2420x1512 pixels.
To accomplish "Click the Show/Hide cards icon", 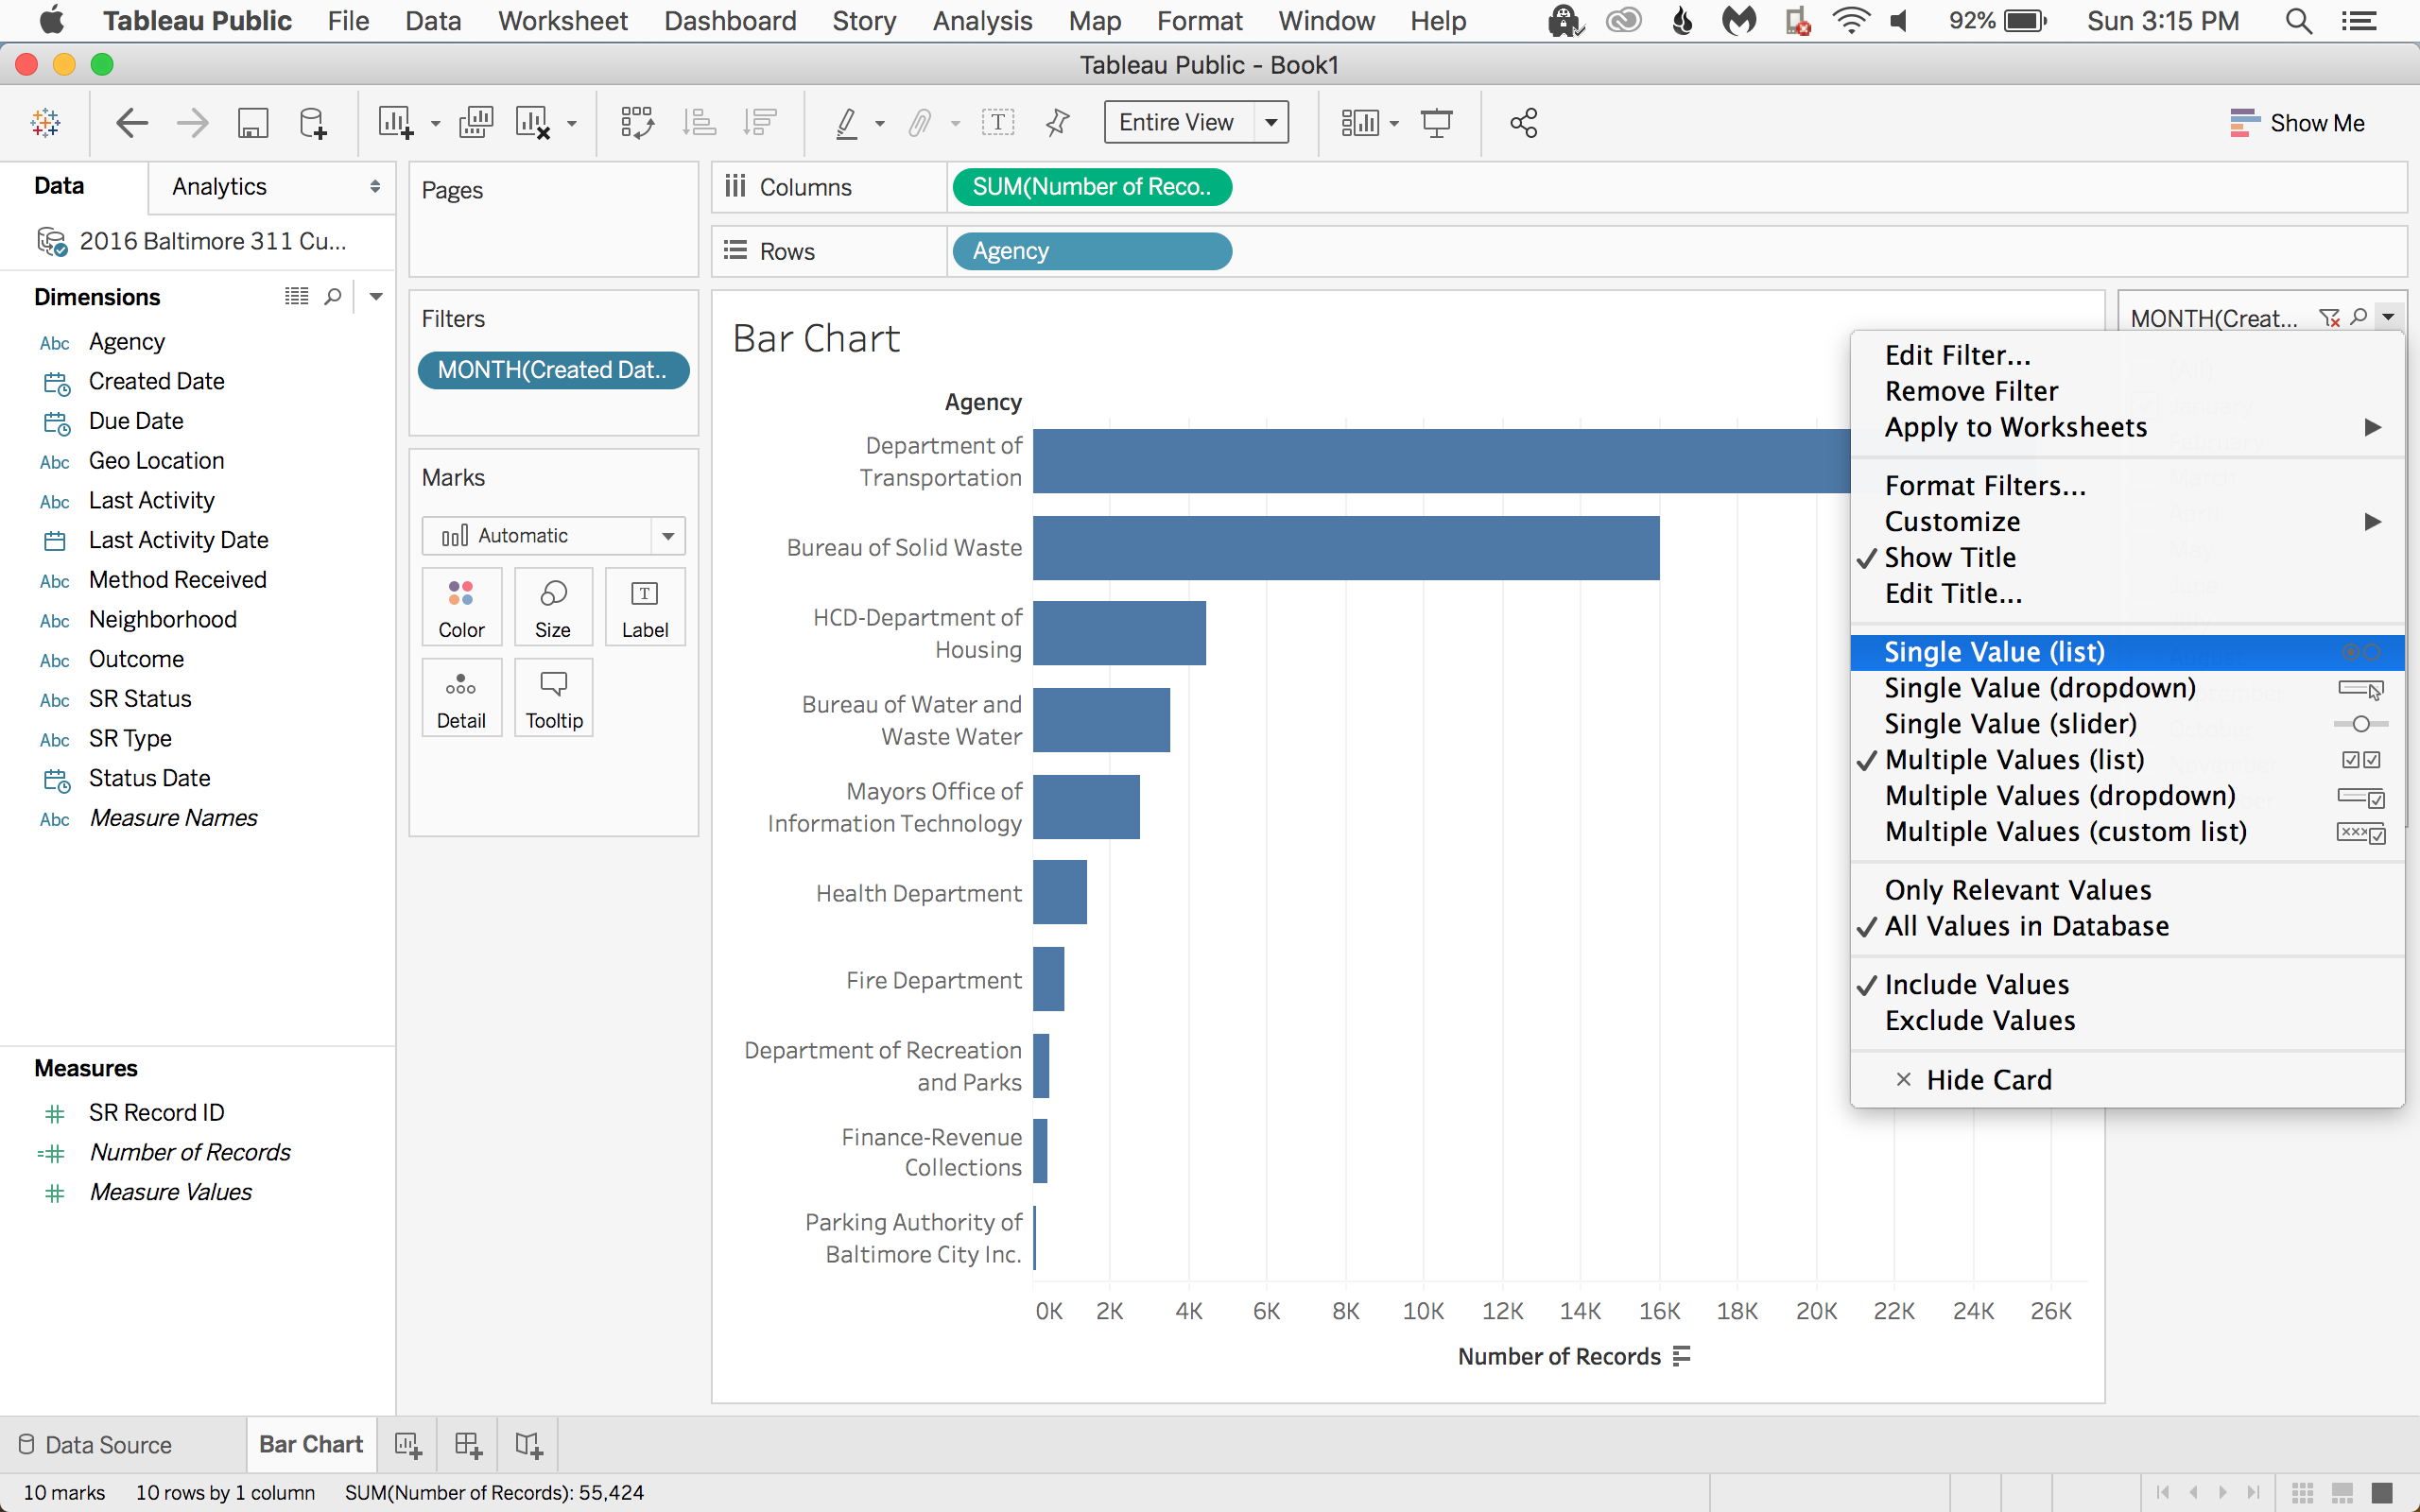I will (1360, 123).
